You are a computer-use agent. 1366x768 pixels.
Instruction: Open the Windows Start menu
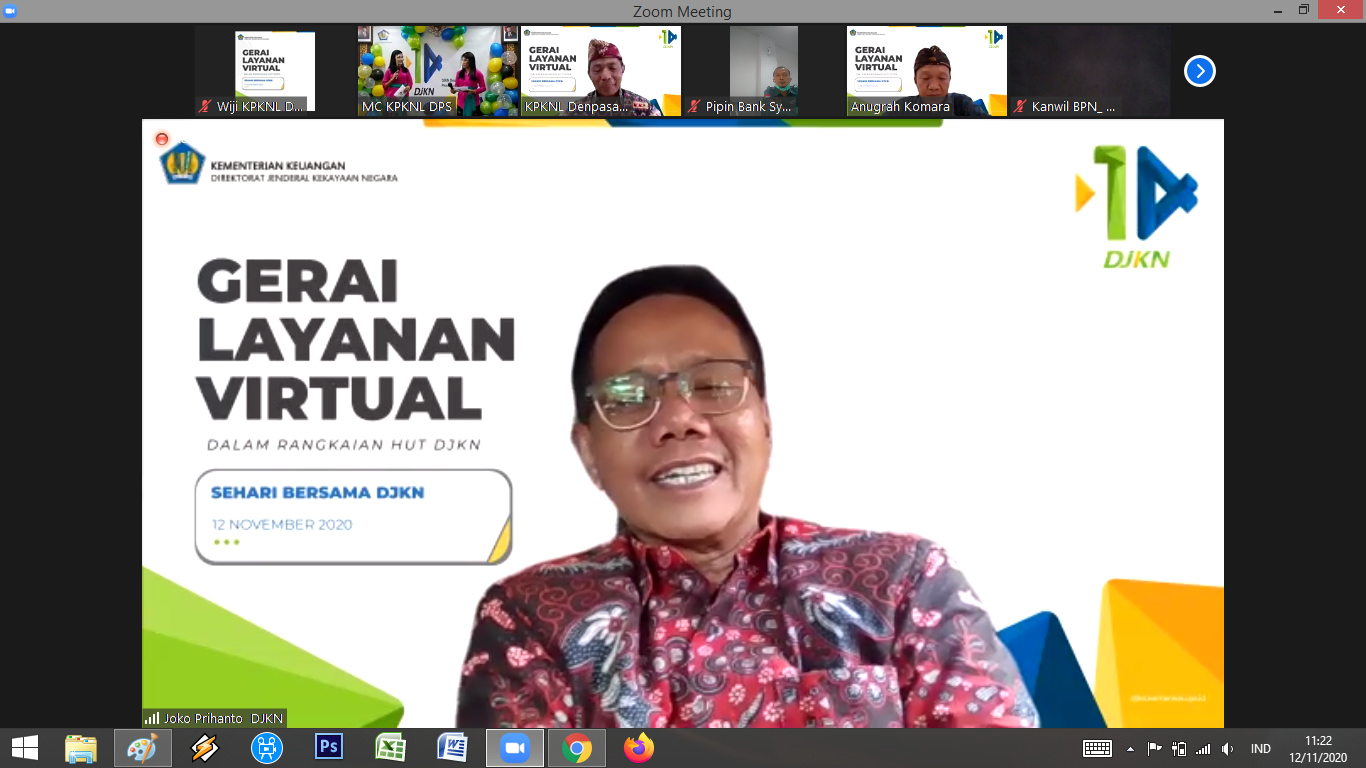25,748
